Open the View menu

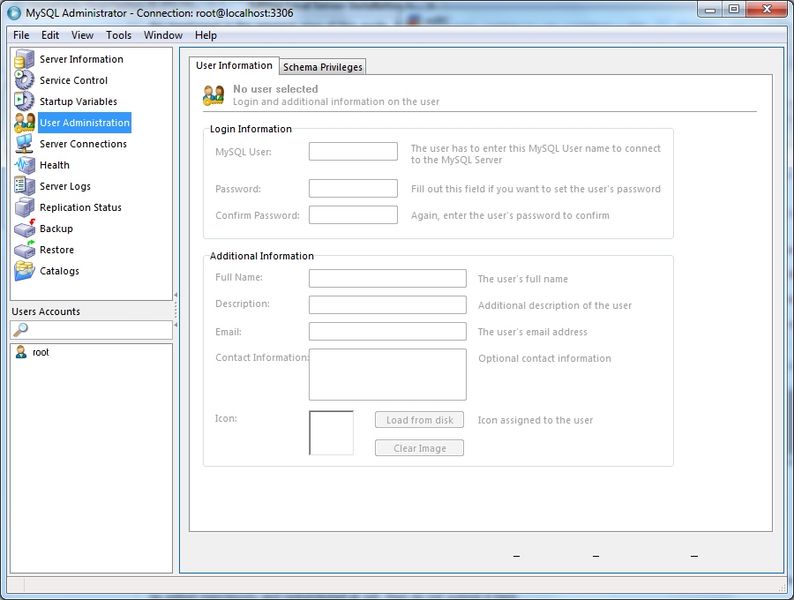pos(82,35)
